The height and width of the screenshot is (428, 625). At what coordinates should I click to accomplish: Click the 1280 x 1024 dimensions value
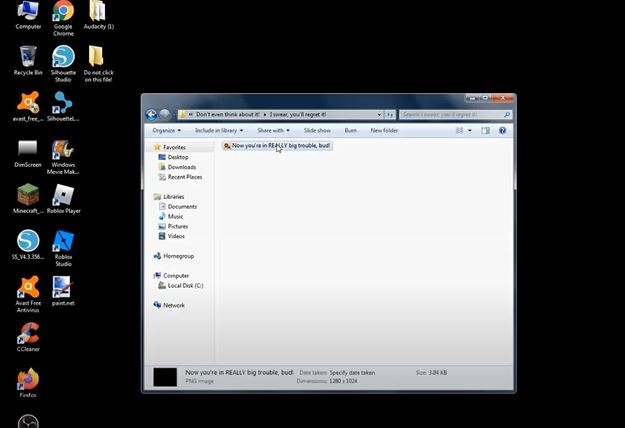(343, 381)
